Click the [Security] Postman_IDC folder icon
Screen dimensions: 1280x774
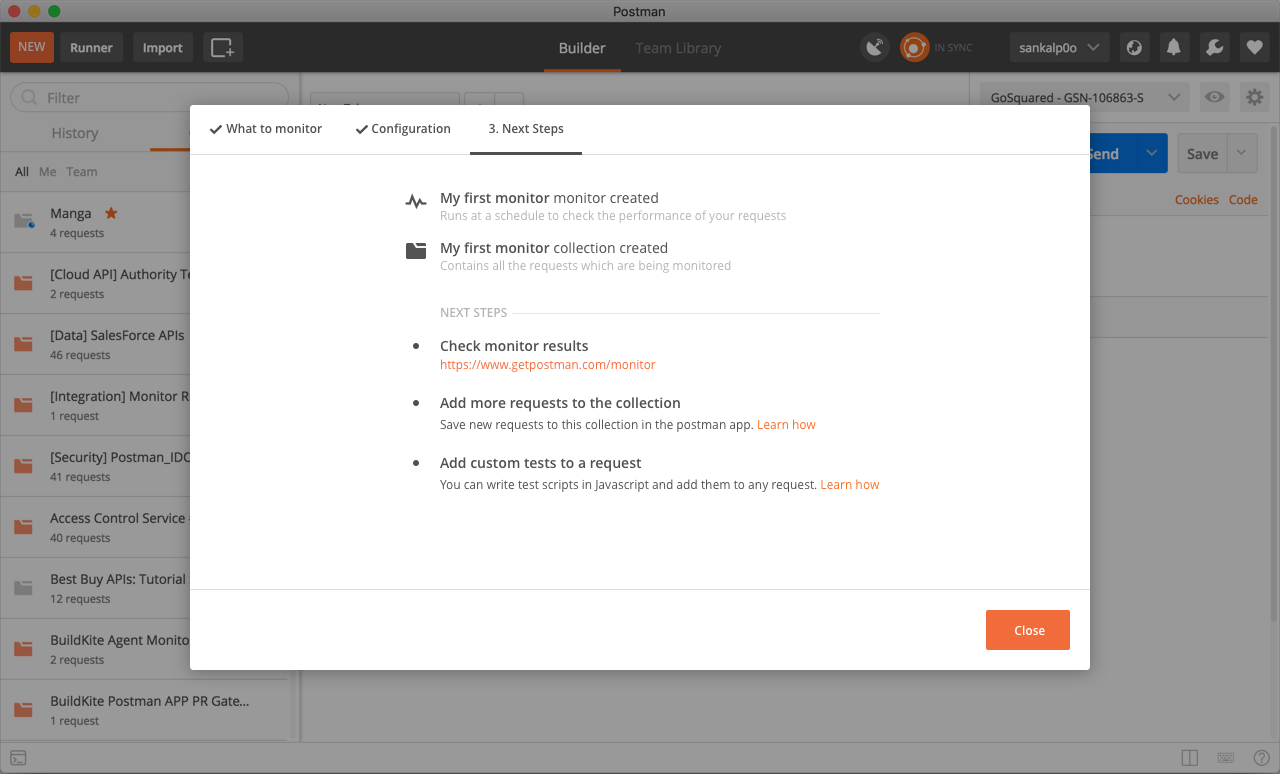coord(24,466)
